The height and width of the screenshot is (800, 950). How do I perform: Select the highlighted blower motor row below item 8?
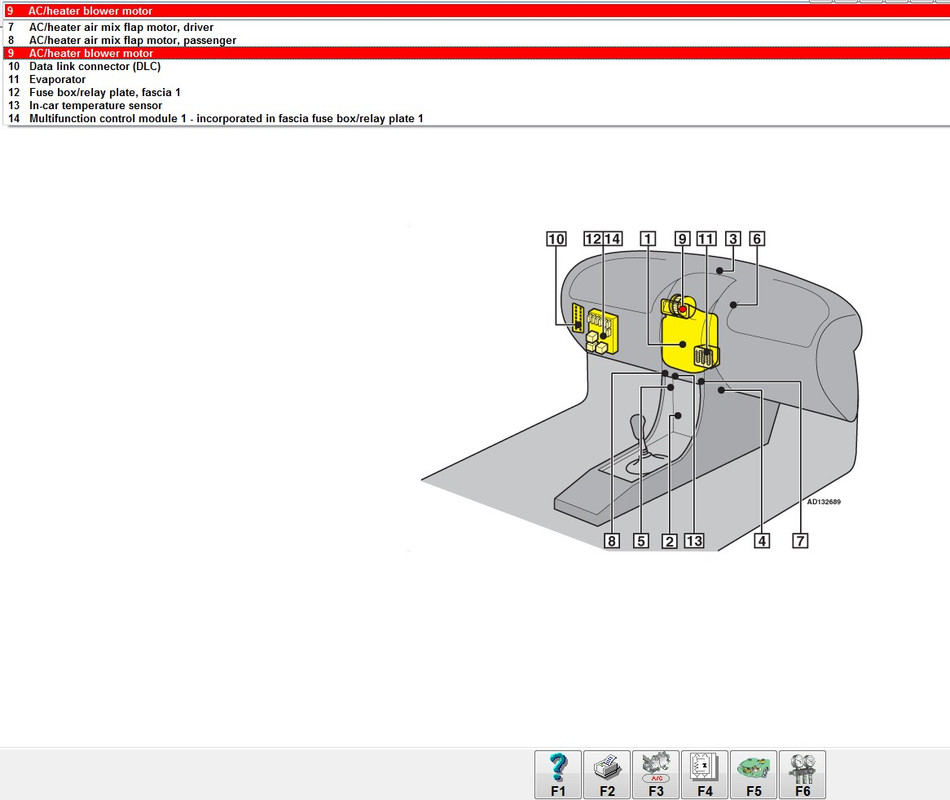point(475,53)
